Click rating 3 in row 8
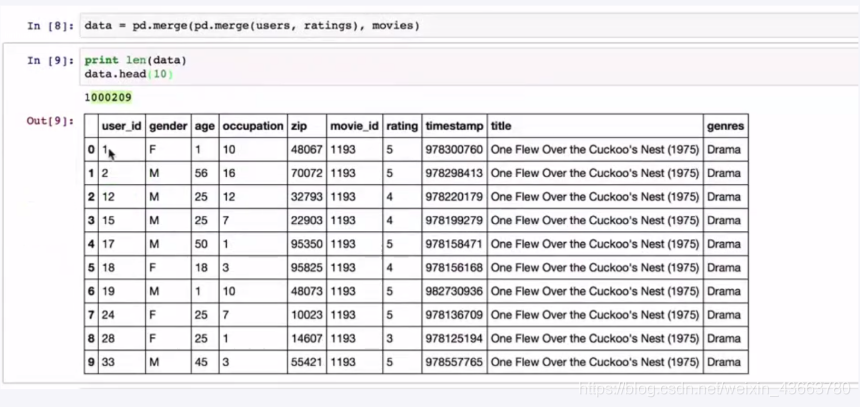The width and height of the screenshot is (860, 407). [389, 338]
